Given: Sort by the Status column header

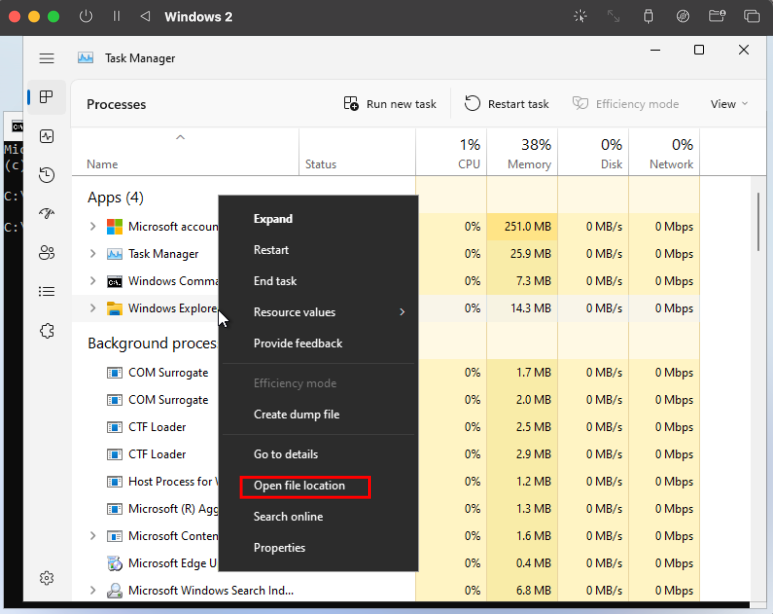Looking at the screenshot, I should [357, 153].
